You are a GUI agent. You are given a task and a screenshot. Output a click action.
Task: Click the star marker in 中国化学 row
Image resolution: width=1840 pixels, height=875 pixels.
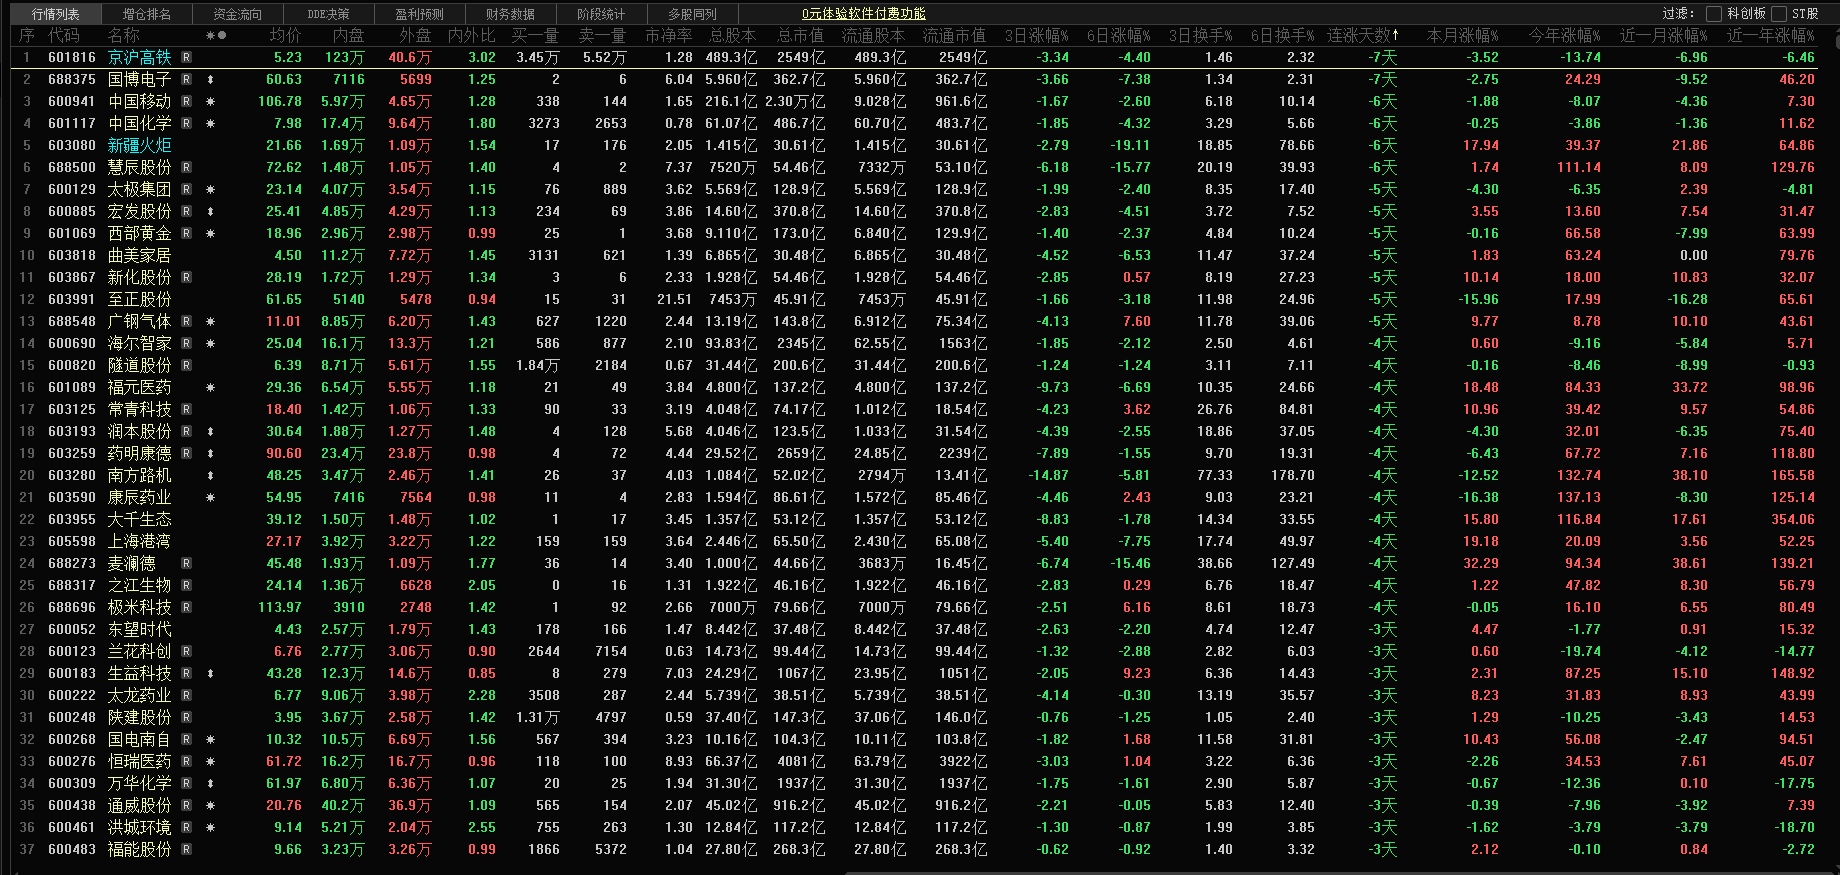coord(210,124)
